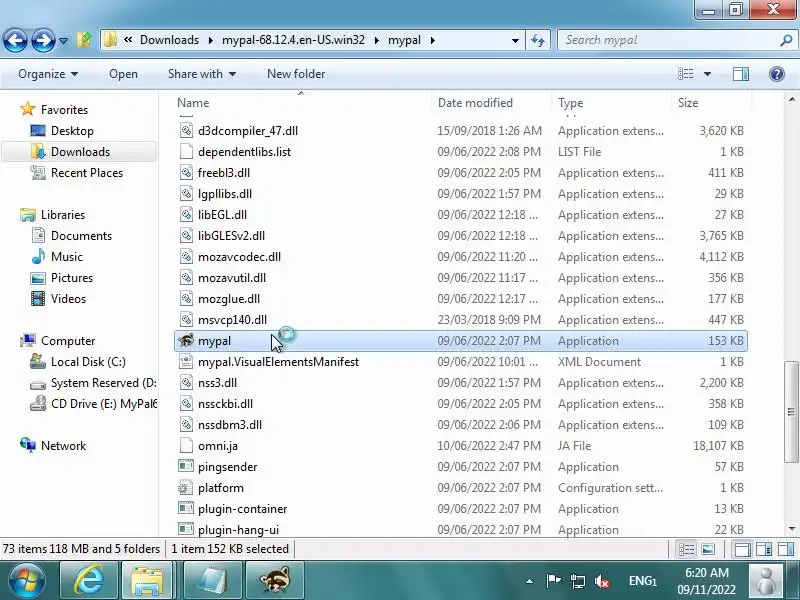The width and height of the screenshot is (800, 600).
Task: Open the Windows Start orb
Action: click(x=26, y=581)
